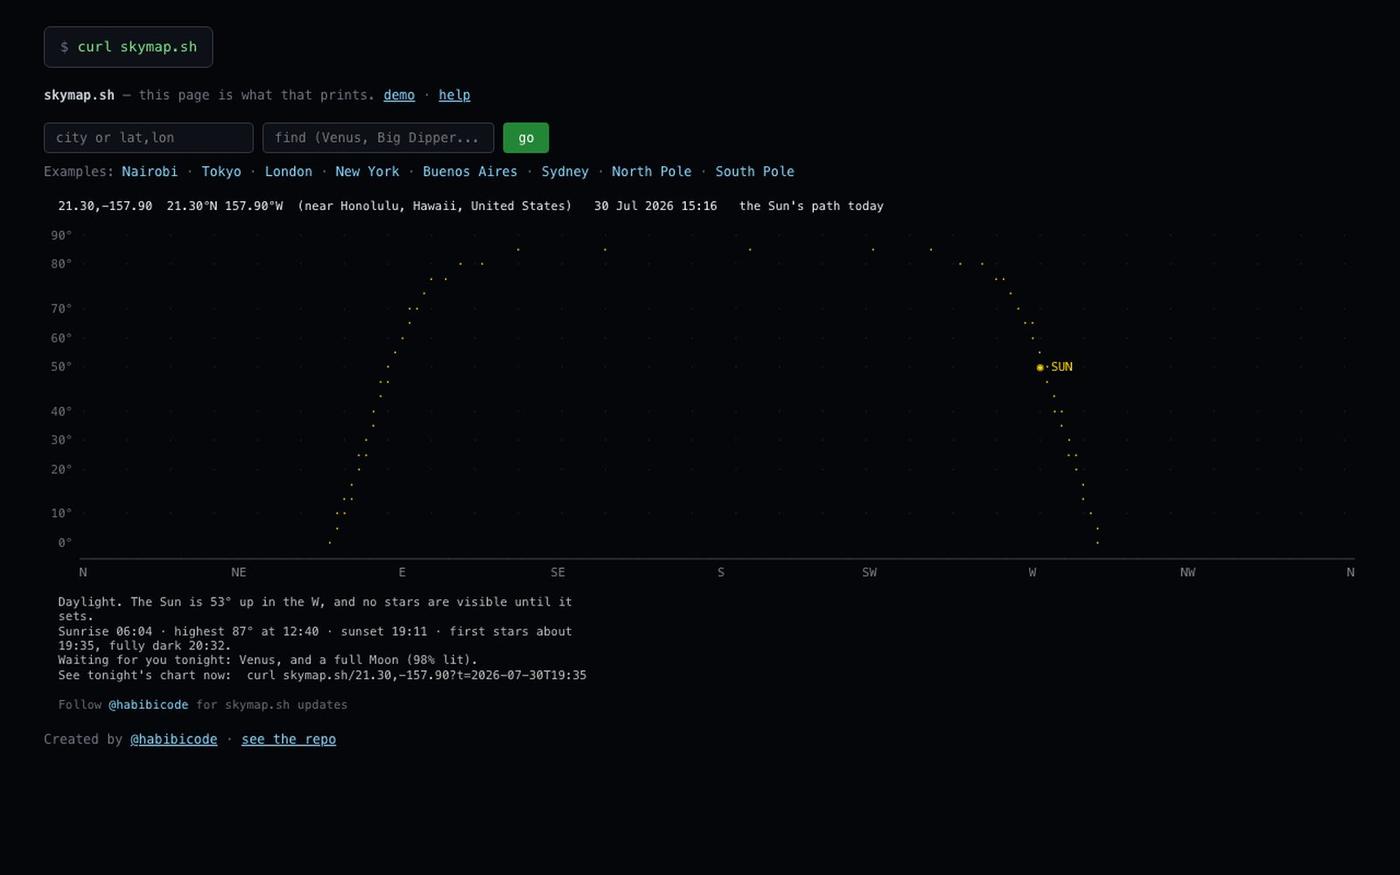Select the Nairobi example

coord(150,171)
